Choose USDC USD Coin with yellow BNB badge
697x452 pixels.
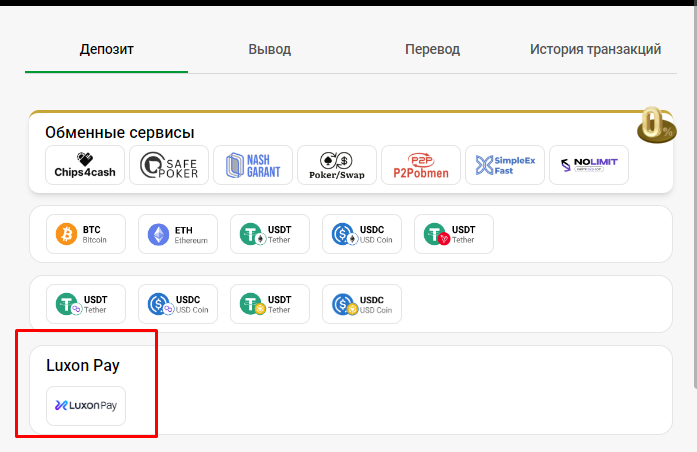pyautogui.click(x=362, y=304)
